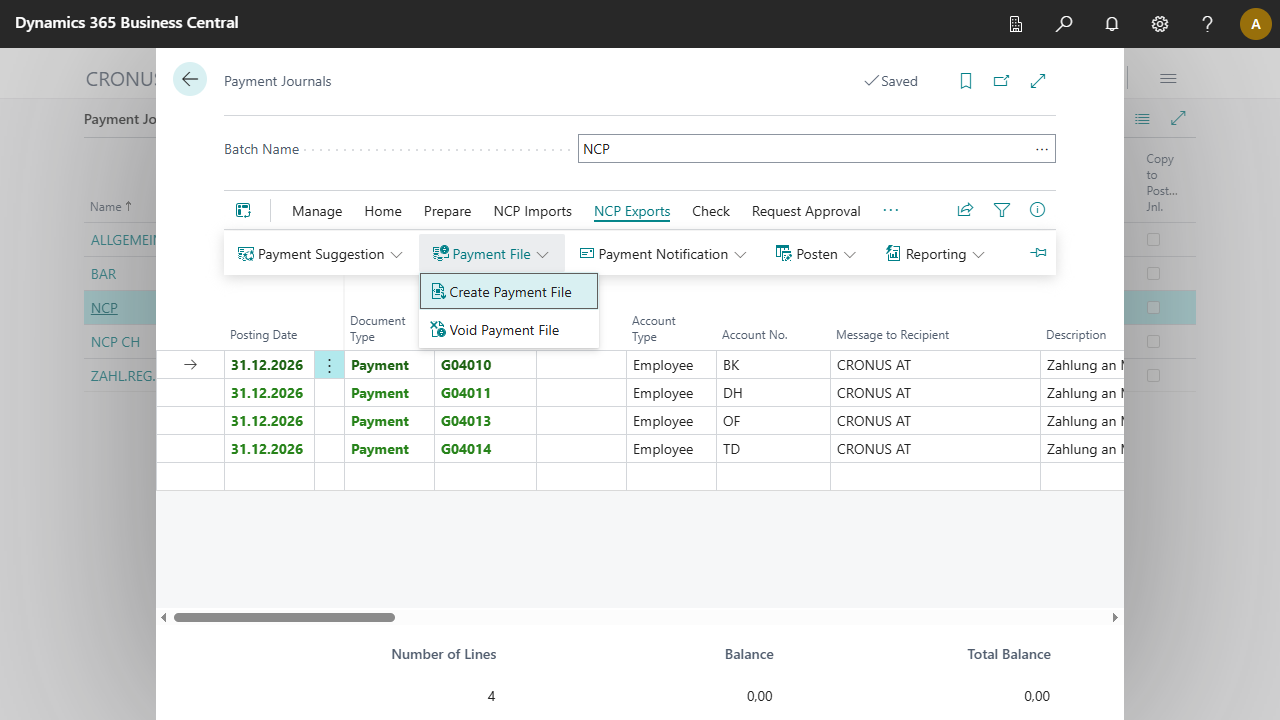
Task: Open ZAHL.REG. batch link in background
Action: 123,376
